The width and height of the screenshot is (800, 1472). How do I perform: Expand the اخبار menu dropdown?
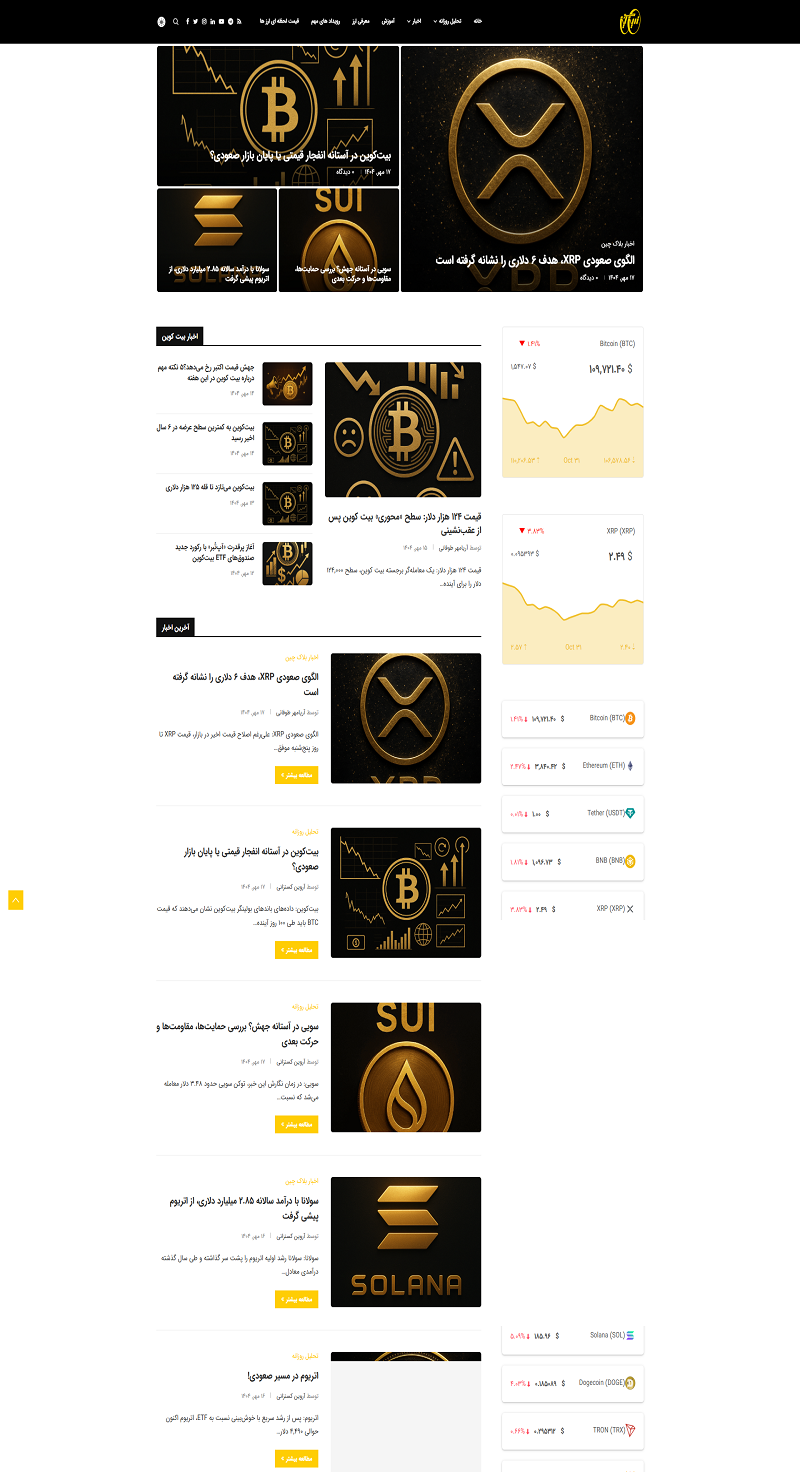pos(414,21)
